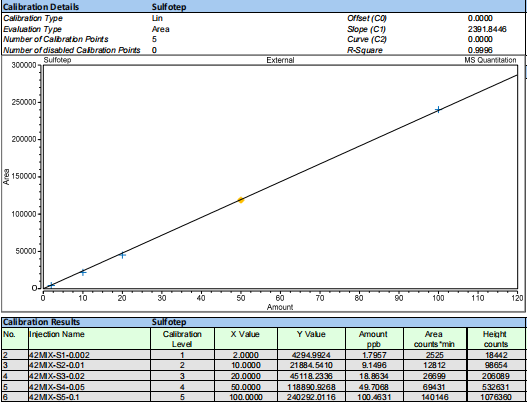The width and height of the screenshot is (528, 403).
Task: Select injection 42MIX-S3-0.02 row
Action: point(263,376)
